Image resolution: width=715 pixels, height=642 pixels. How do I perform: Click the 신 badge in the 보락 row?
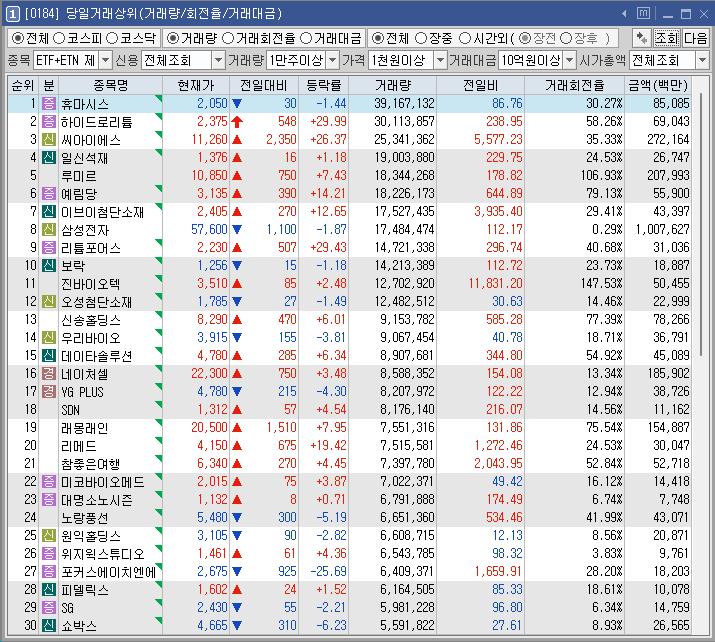[x=49, y=265]
